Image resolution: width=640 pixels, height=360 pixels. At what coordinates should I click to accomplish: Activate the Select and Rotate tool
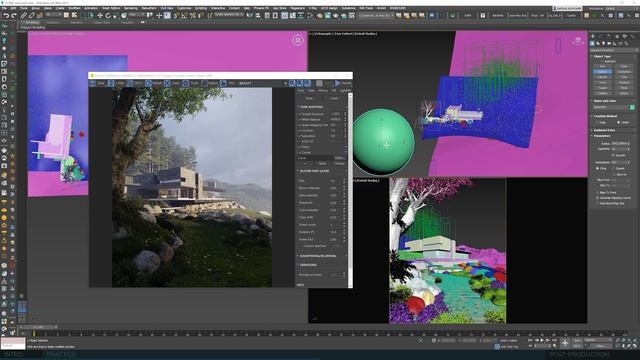108,16
